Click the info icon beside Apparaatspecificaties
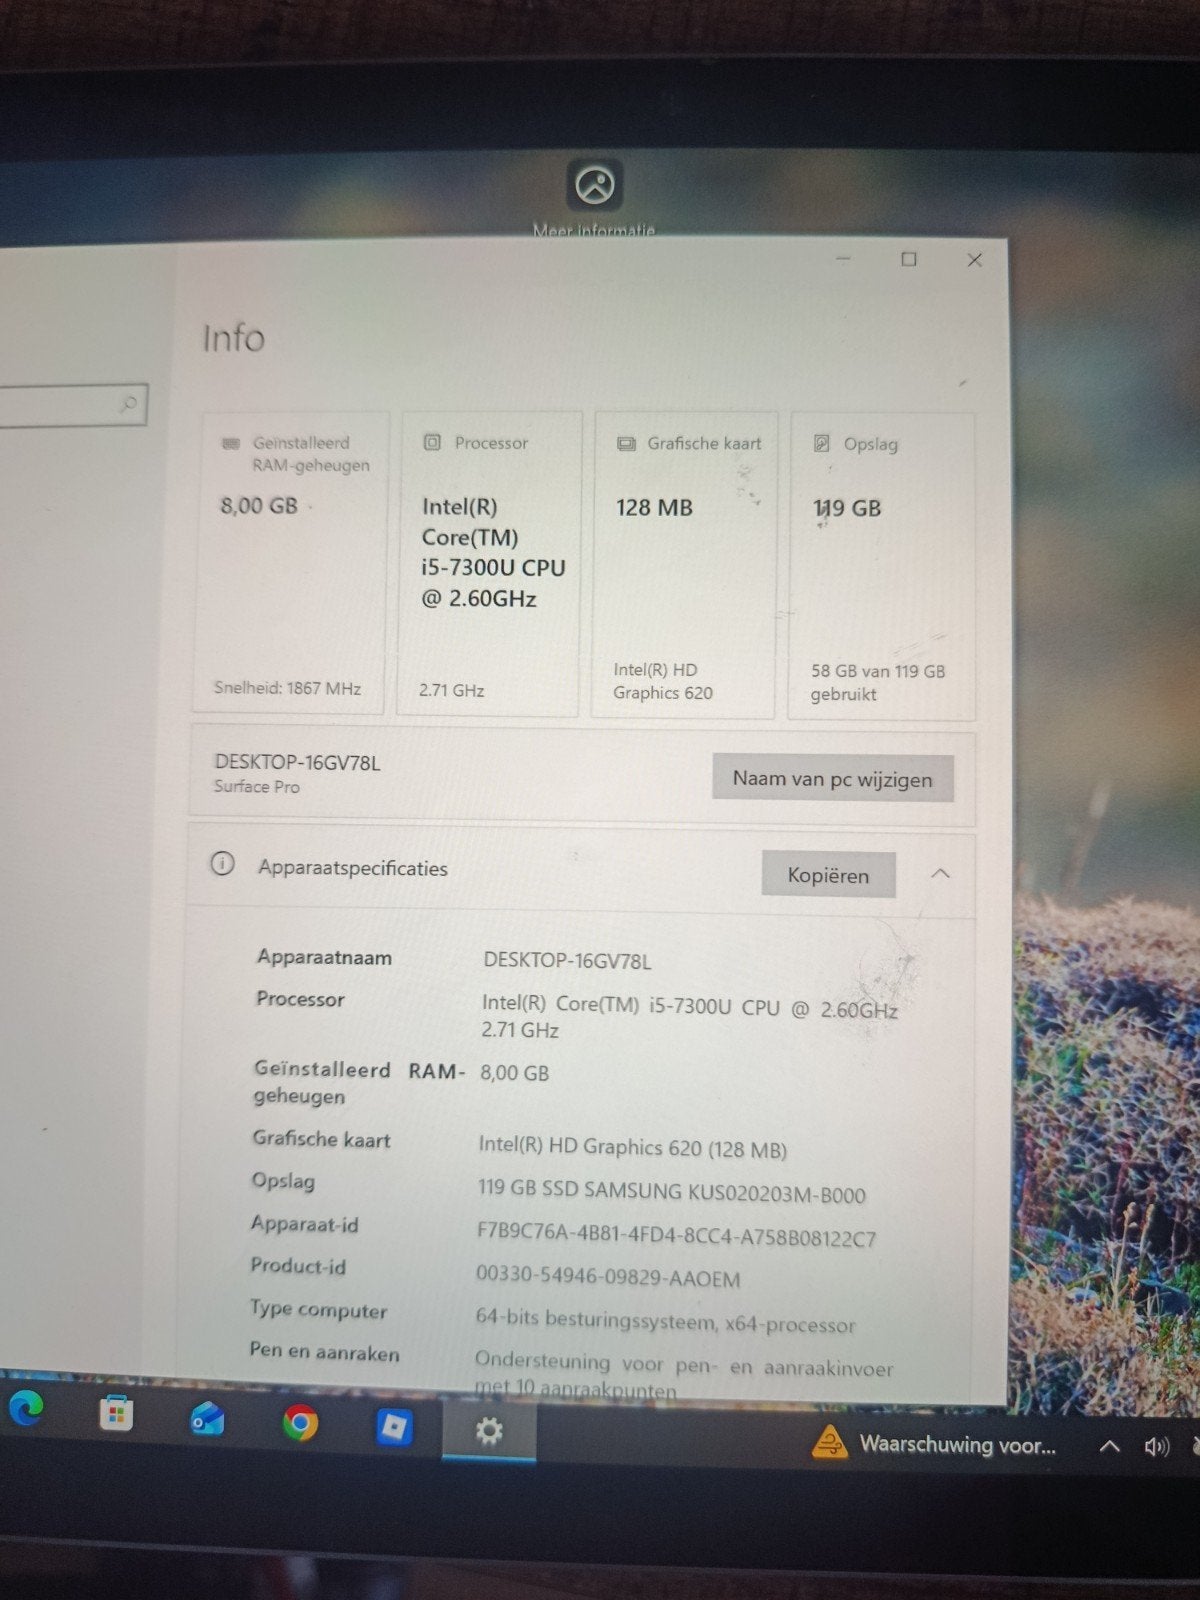The height and width of the screenshot is (1600, 1200). [222, 863]
